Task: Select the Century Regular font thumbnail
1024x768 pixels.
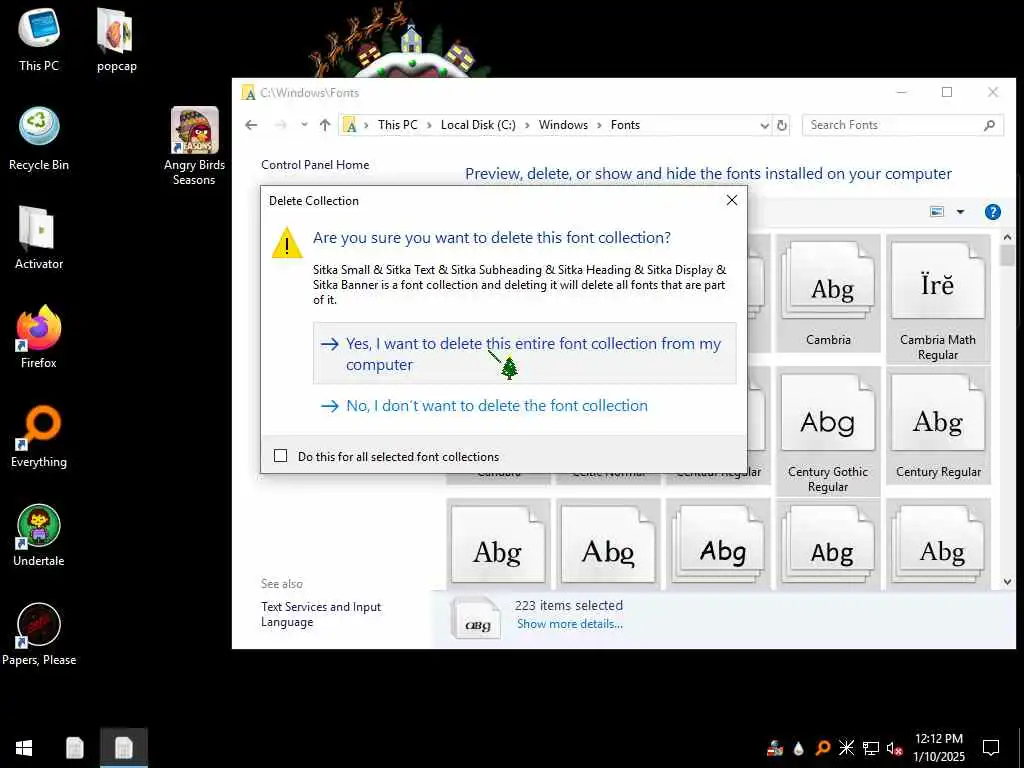Action: [x=938, y=425]
